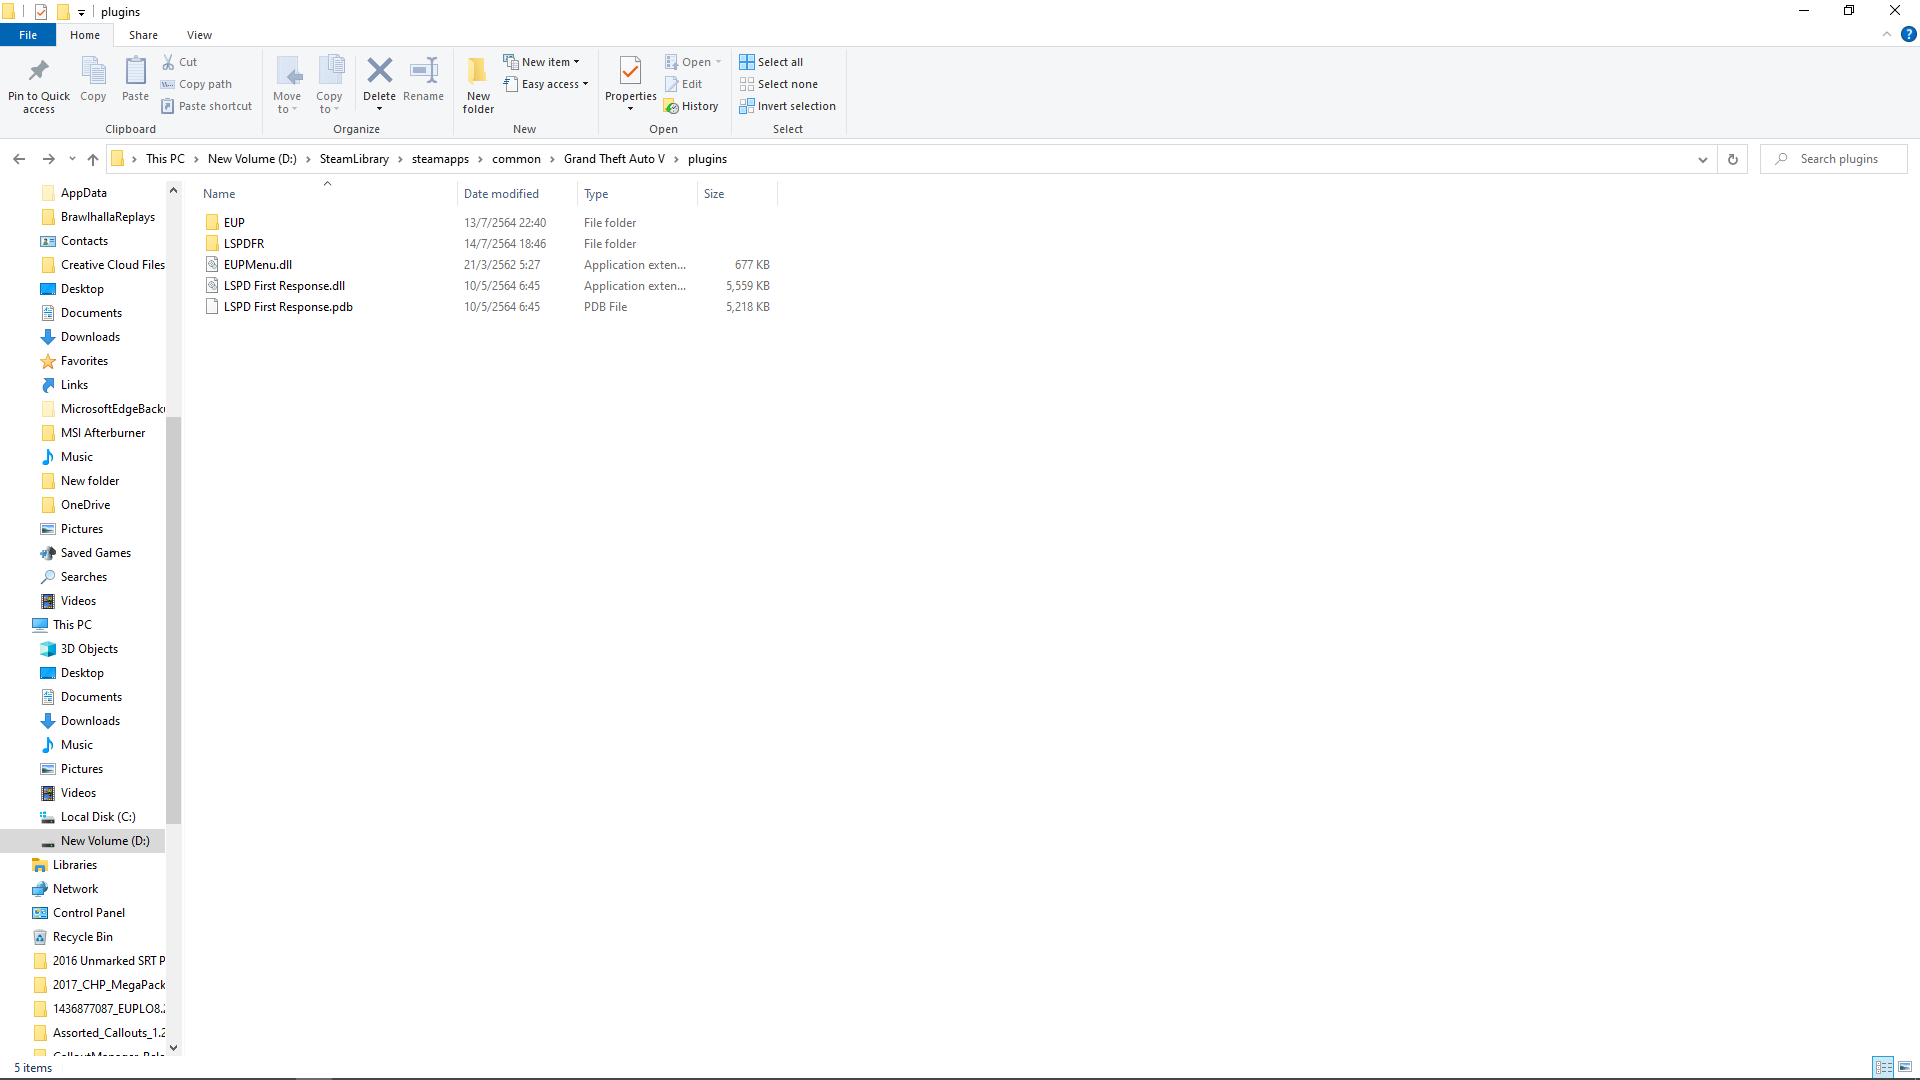Image resolution: width=1920 pixels, height=1080 pixels.
Task: Click the Delete icon in ribbon
Action: tap(379, 71)
